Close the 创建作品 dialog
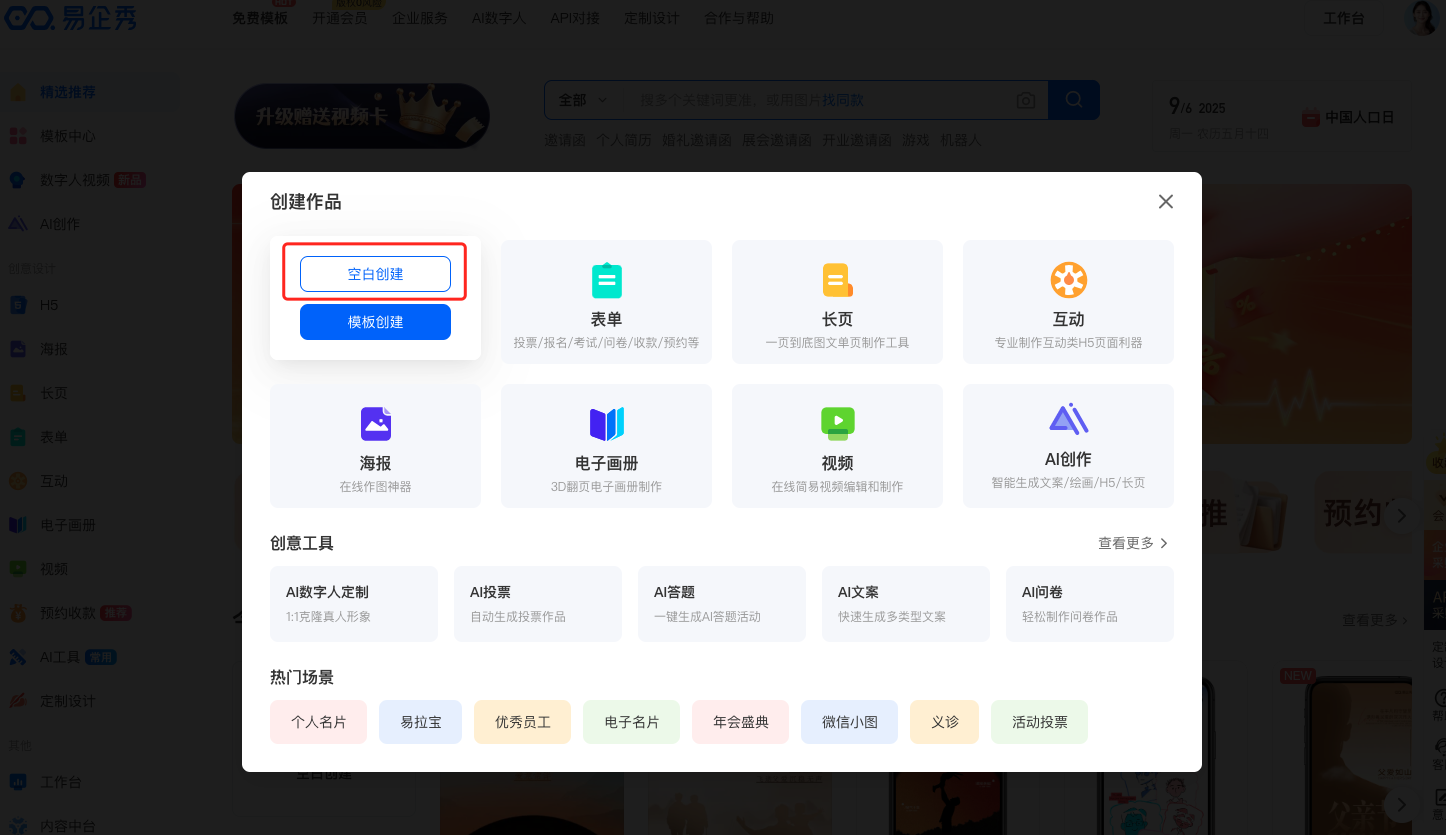Viewport: 1446px width, 835px height. pos(1165,202)
